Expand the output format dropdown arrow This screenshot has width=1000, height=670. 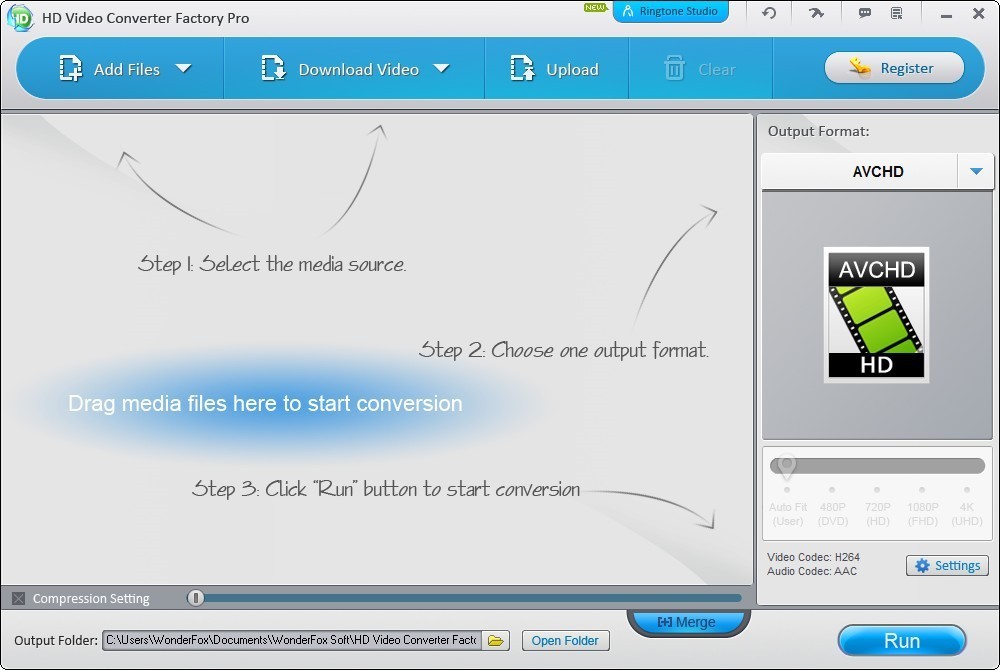(x=976, y=171)
